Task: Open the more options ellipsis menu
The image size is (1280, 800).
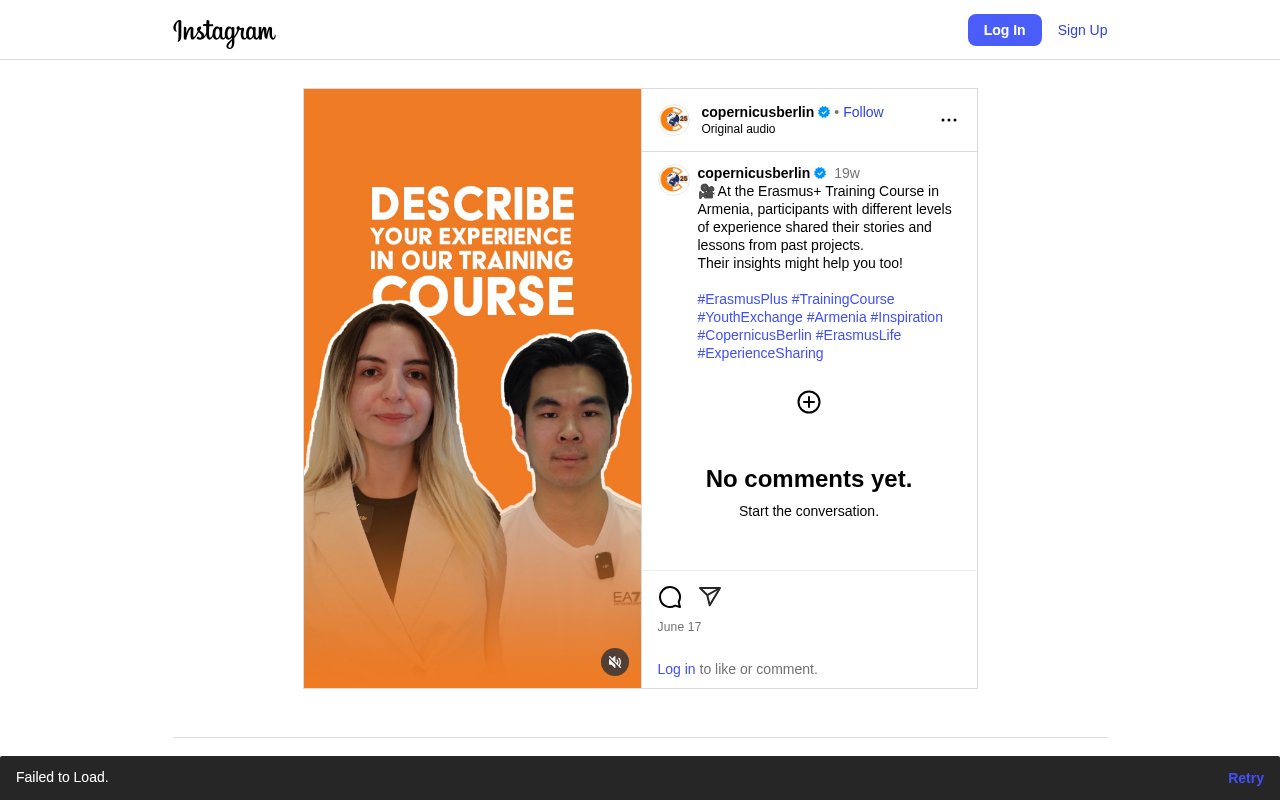Action: coord(948,120)
